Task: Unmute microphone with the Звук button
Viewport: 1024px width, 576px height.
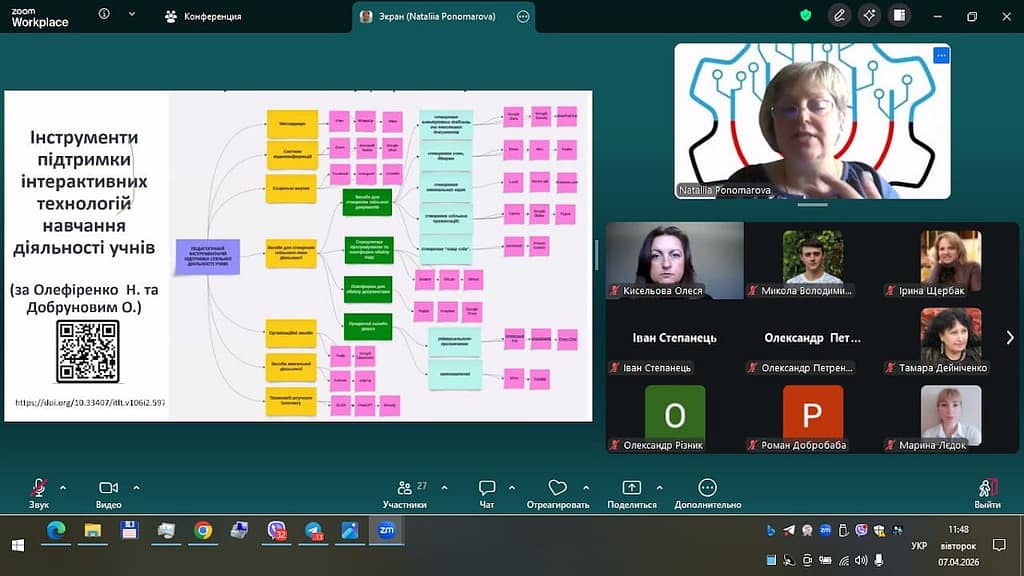Action: [39, 489]
